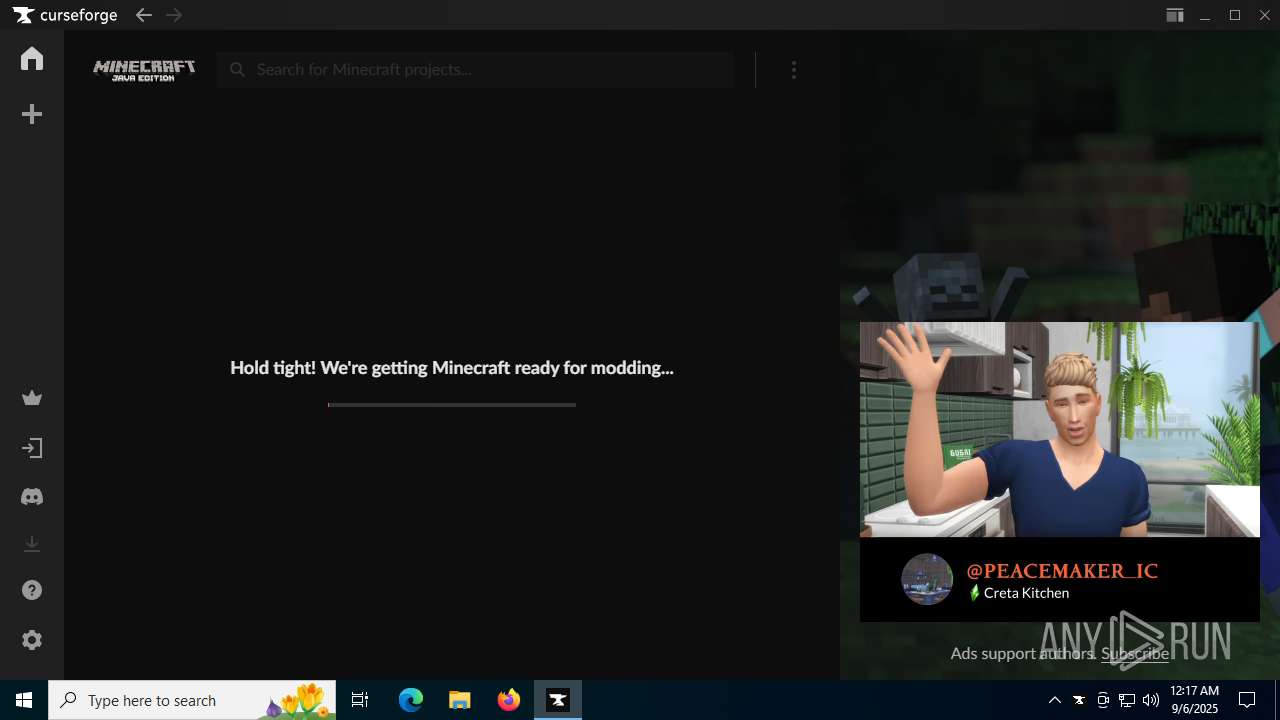Image resolution: width=1280 pixels, height=720 pixels.
Task: Open the Windows Start menu
Action: (x=24, y=700)
